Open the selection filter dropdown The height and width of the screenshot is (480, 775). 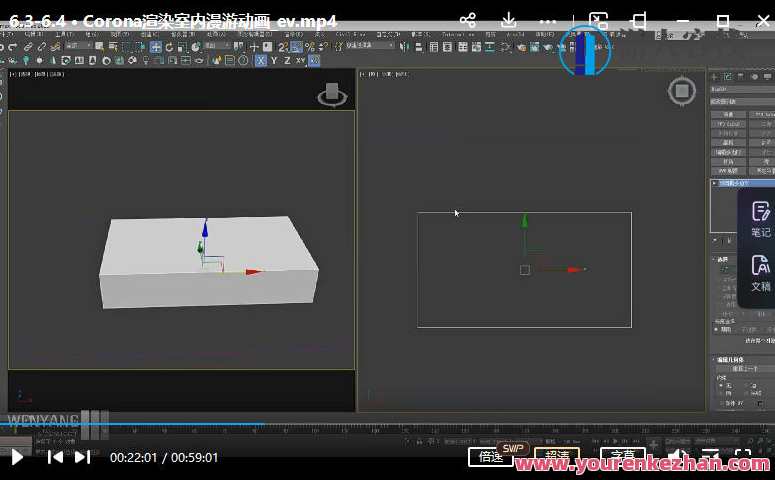click(79, 46)
